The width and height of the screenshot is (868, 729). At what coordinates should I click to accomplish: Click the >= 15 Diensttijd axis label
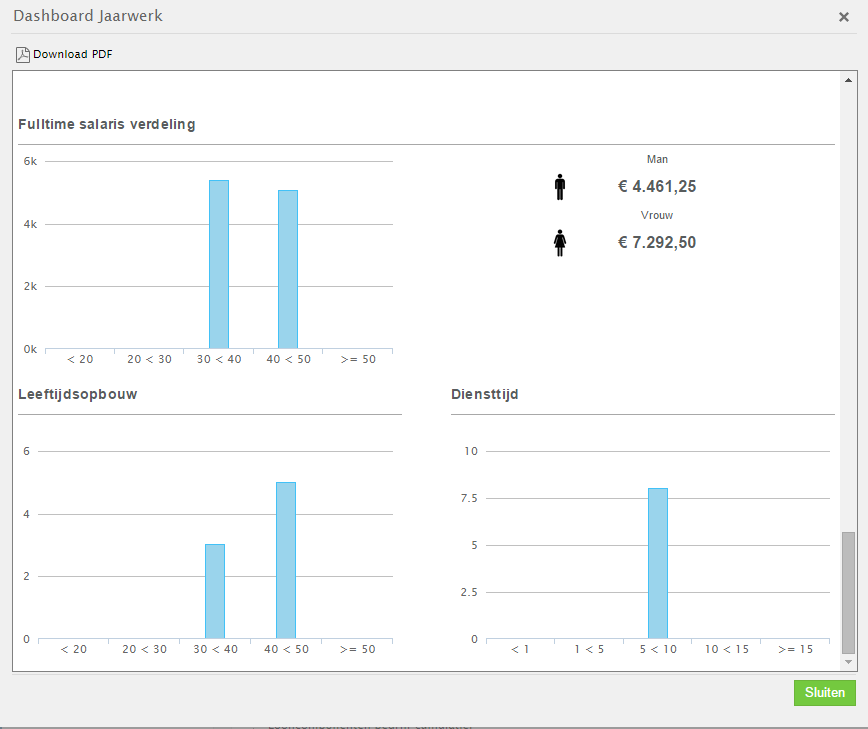795,649
